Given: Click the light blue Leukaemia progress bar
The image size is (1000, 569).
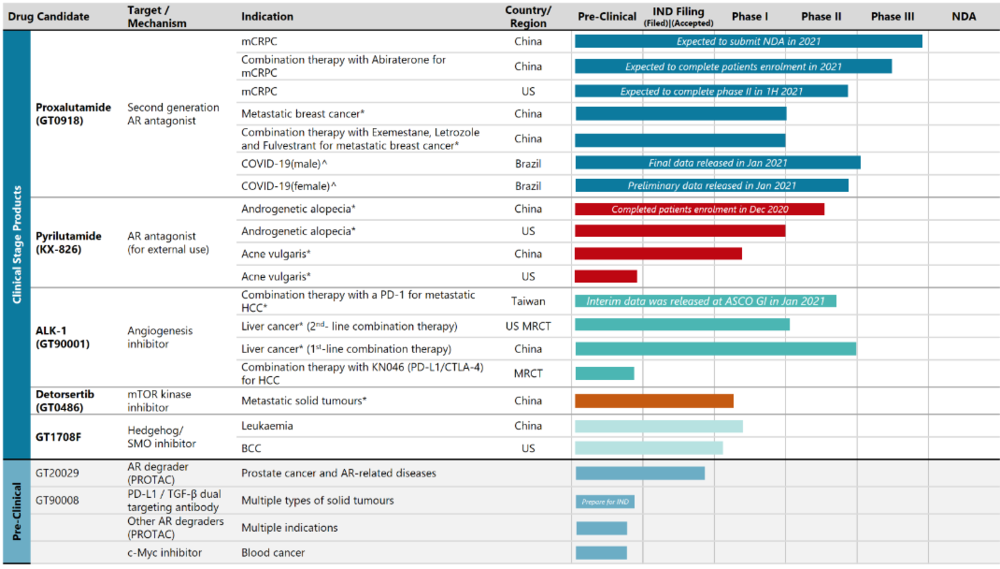Looking at the screenshot, I should pyautogui.click(x=659, y=426).
